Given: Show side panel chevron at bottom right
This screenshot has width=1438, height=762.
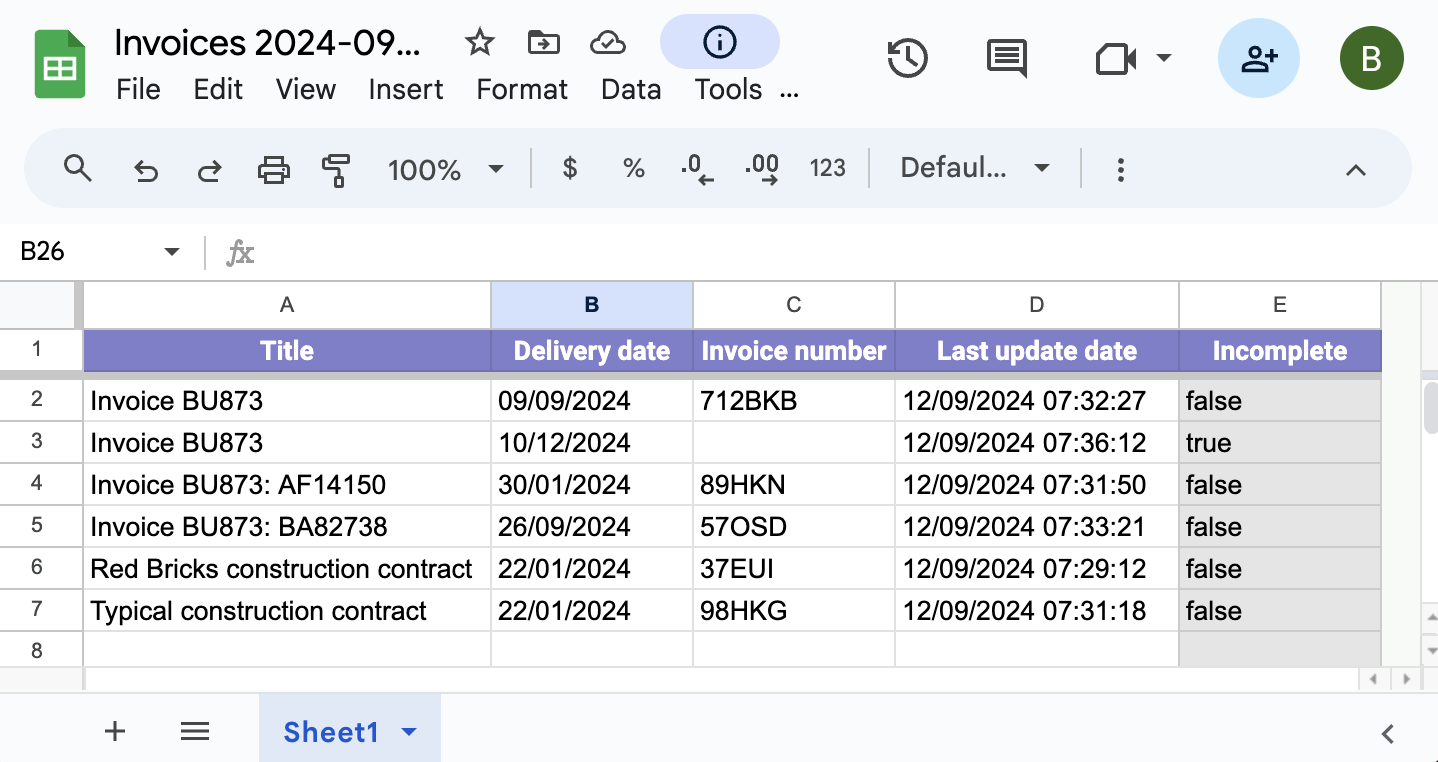Looking at the screenshot, I should point(1388,734).
